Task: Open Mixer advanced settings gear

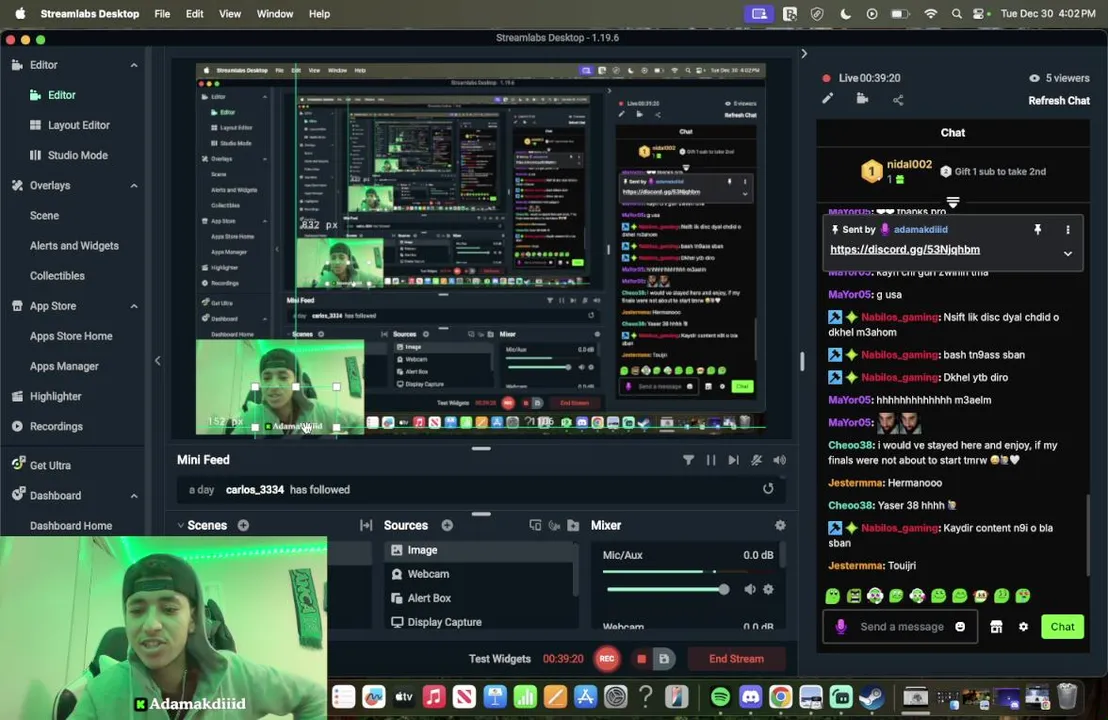Action: 780,526
